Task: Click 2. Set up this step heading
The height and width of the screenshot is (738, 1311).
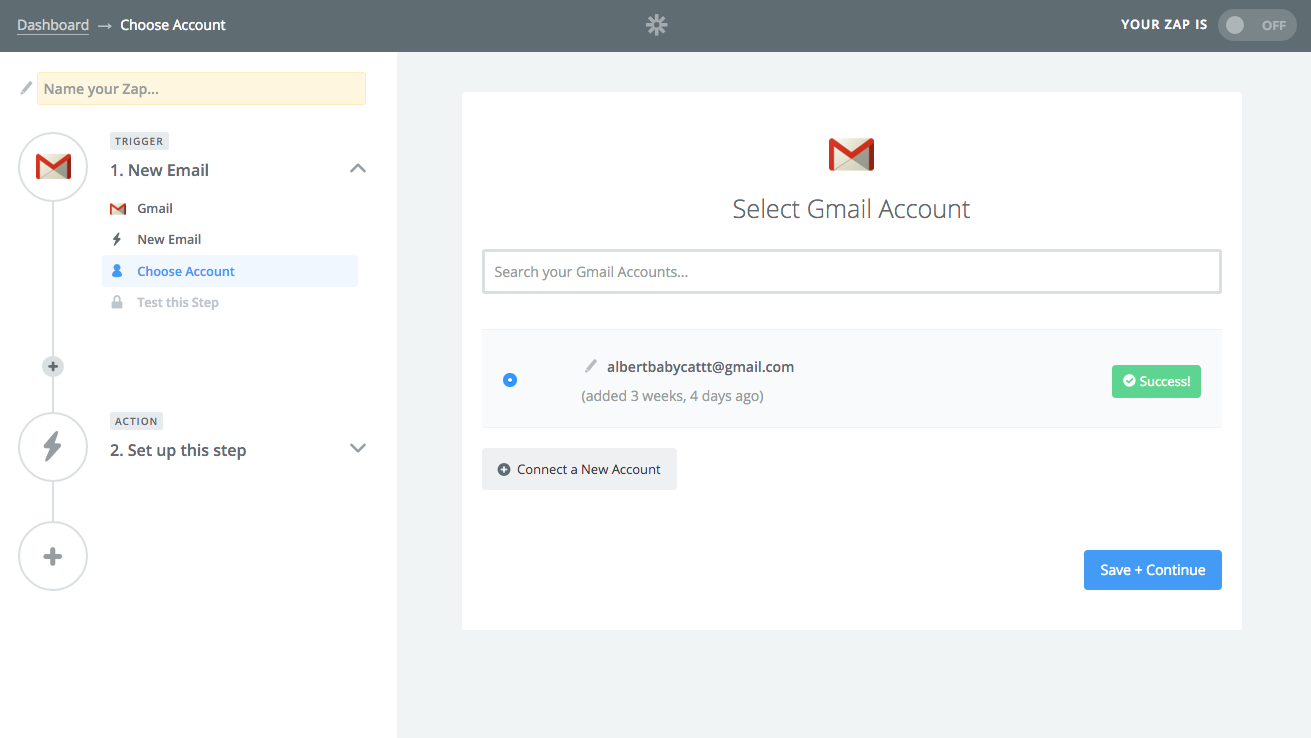Action: pyautogui.click(x=178, y=450)
